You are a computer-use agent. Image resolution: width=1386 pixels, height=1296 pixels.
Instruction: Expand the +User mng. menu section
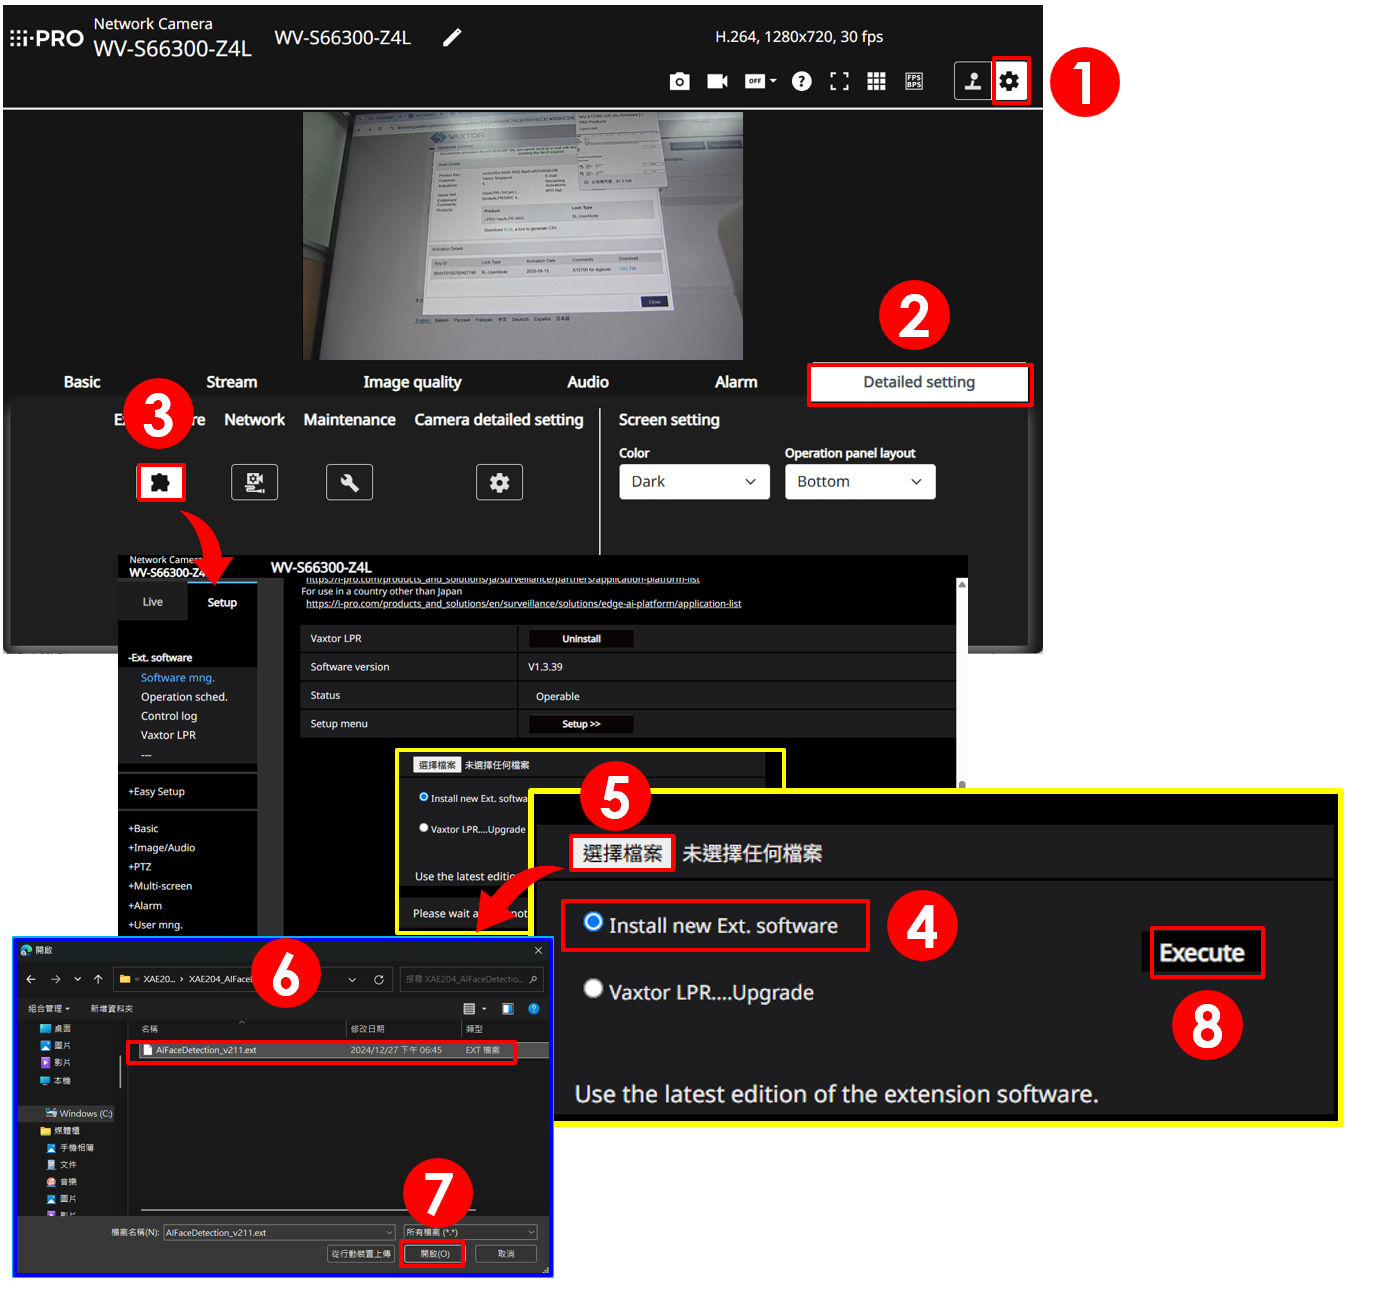click(x=155, y=925)
